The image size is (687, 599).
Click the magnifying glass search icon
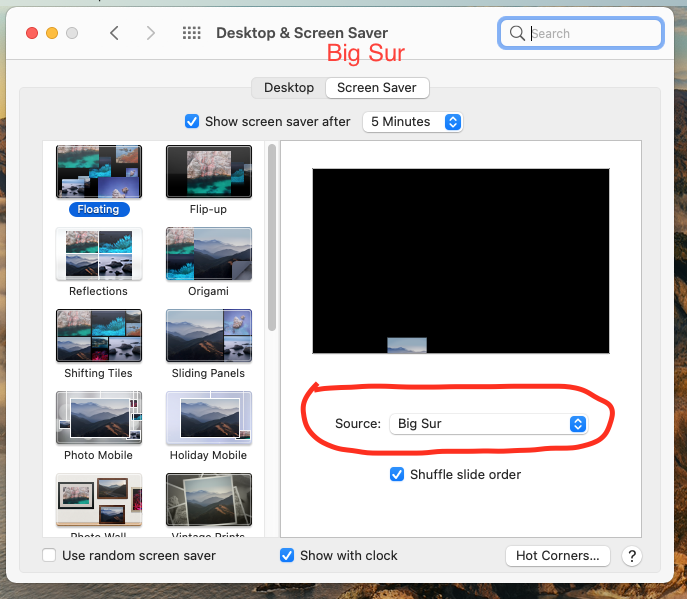pyautogui.click(x=517, y=33)
